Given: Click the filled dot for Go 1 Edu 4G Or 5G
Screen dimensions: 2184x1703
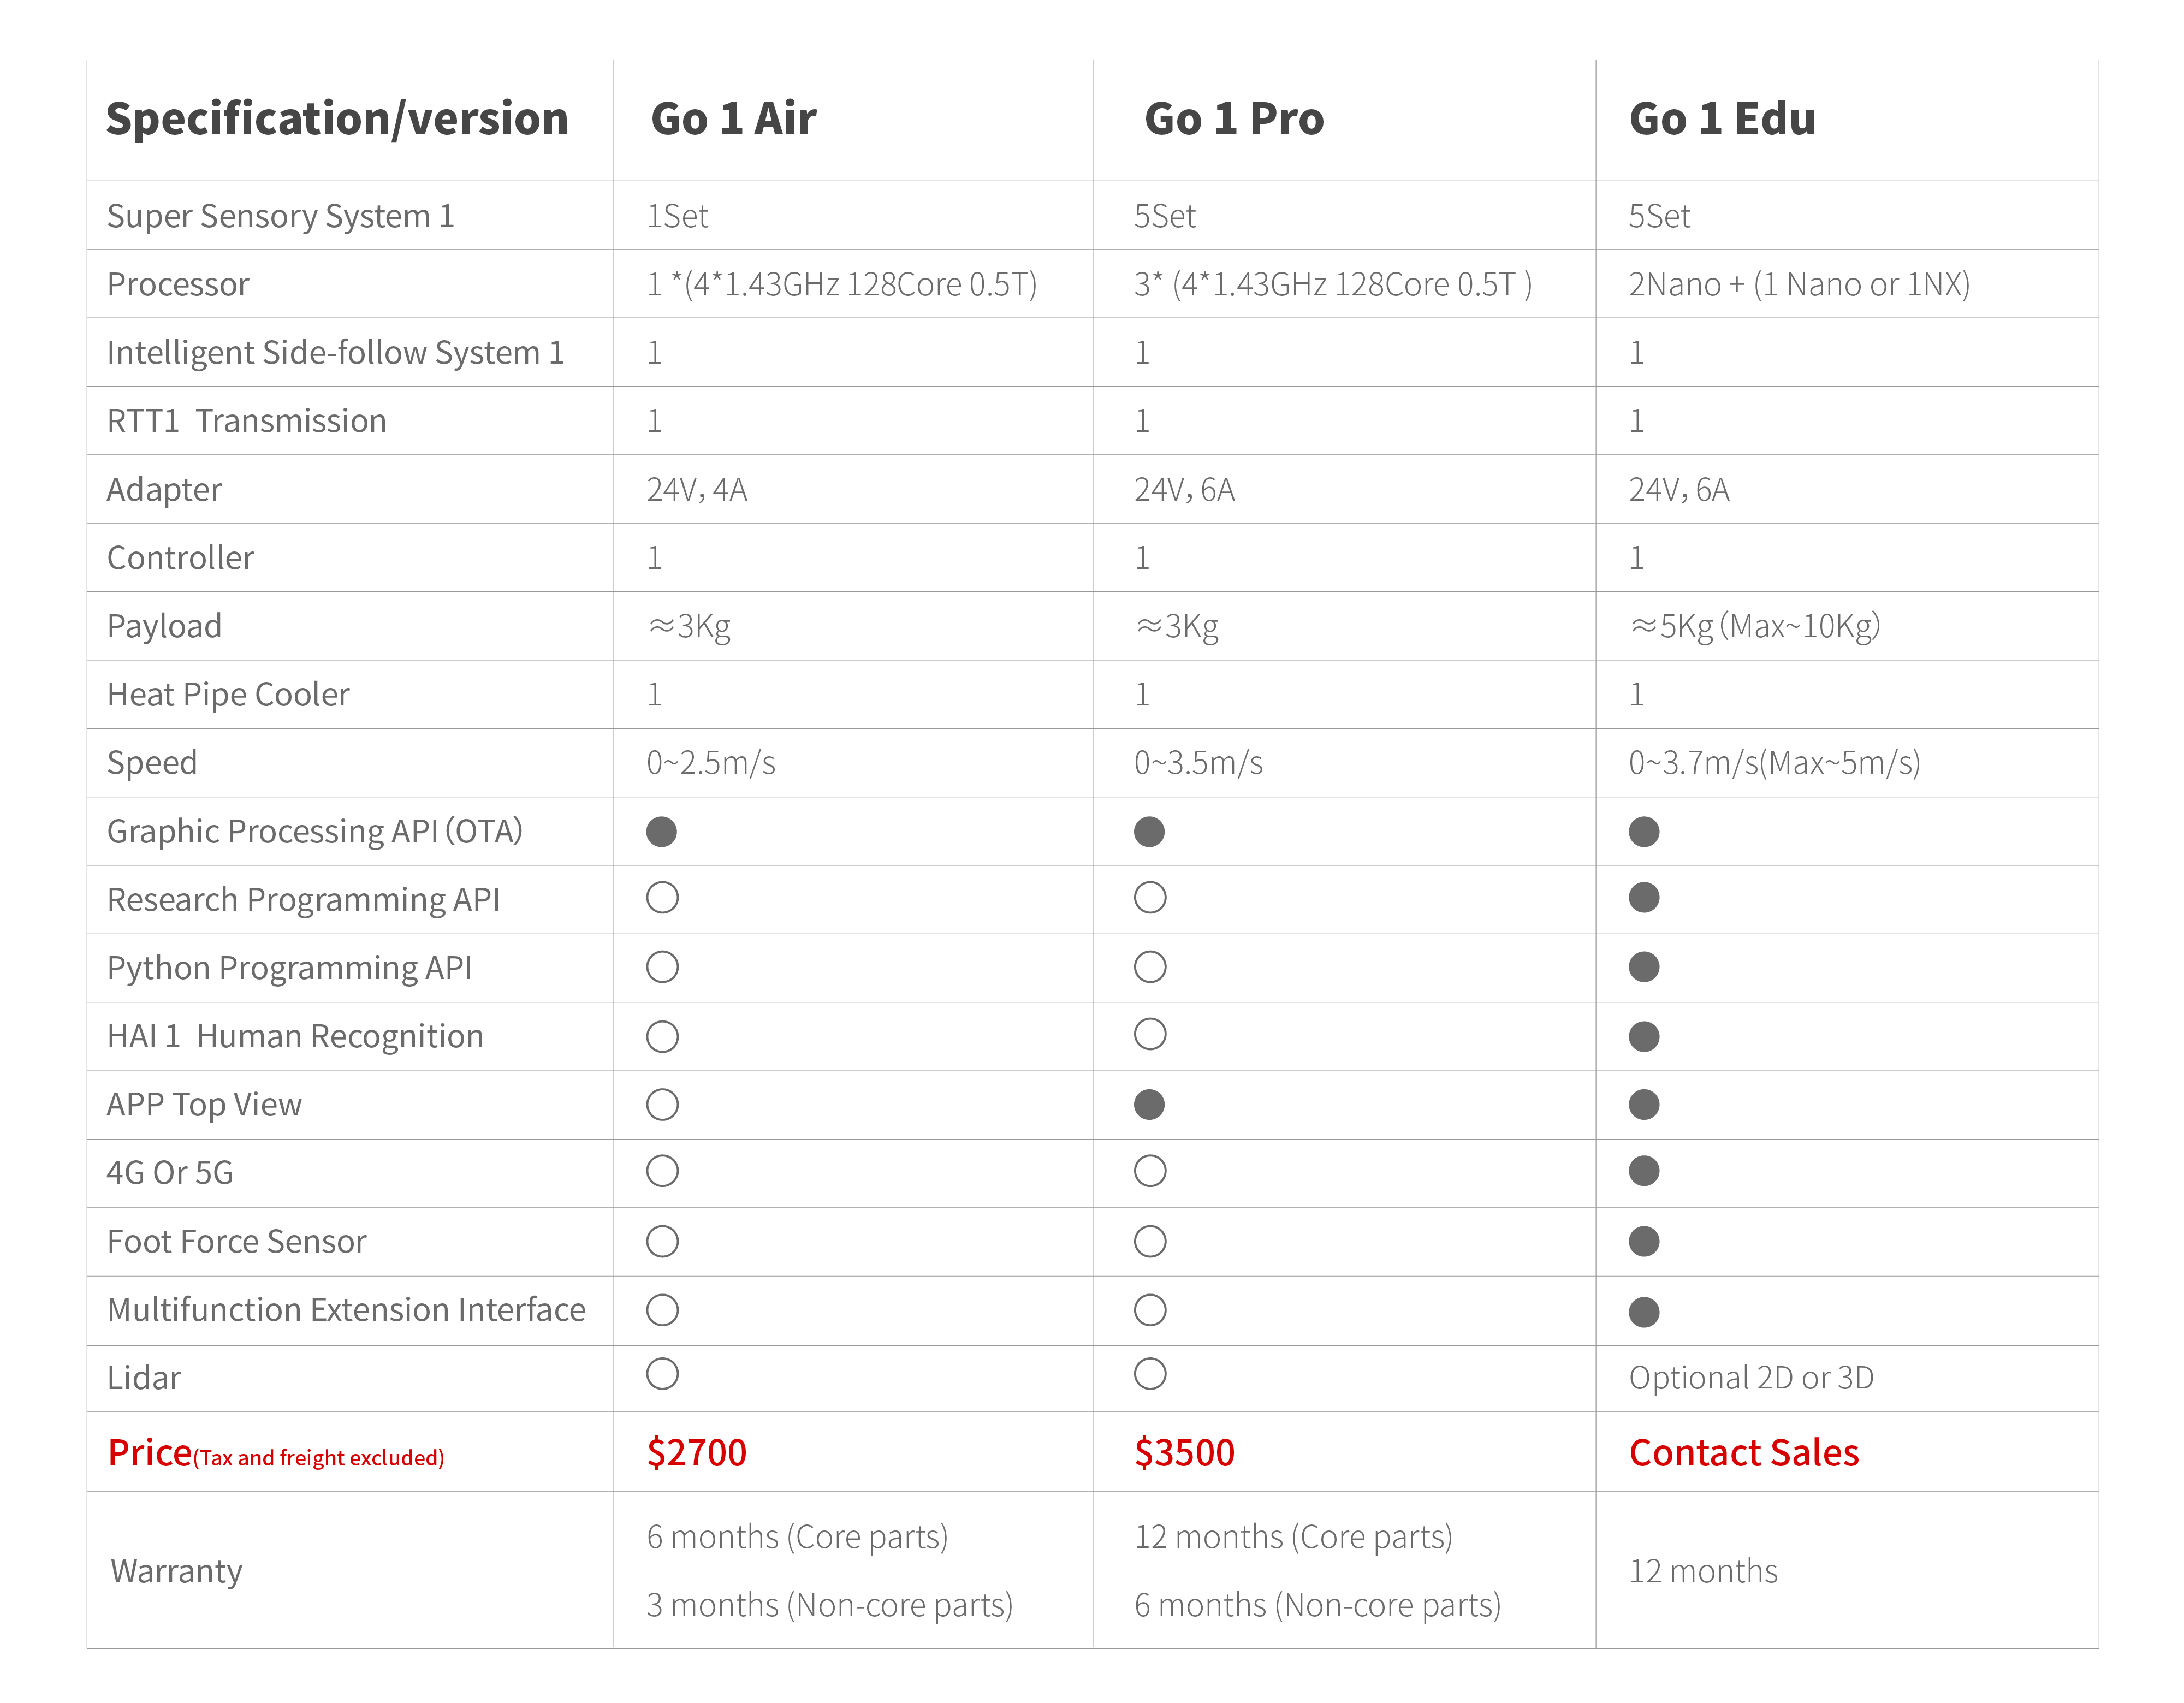Looking at the screenshot, I should tap(1643, 1171).
